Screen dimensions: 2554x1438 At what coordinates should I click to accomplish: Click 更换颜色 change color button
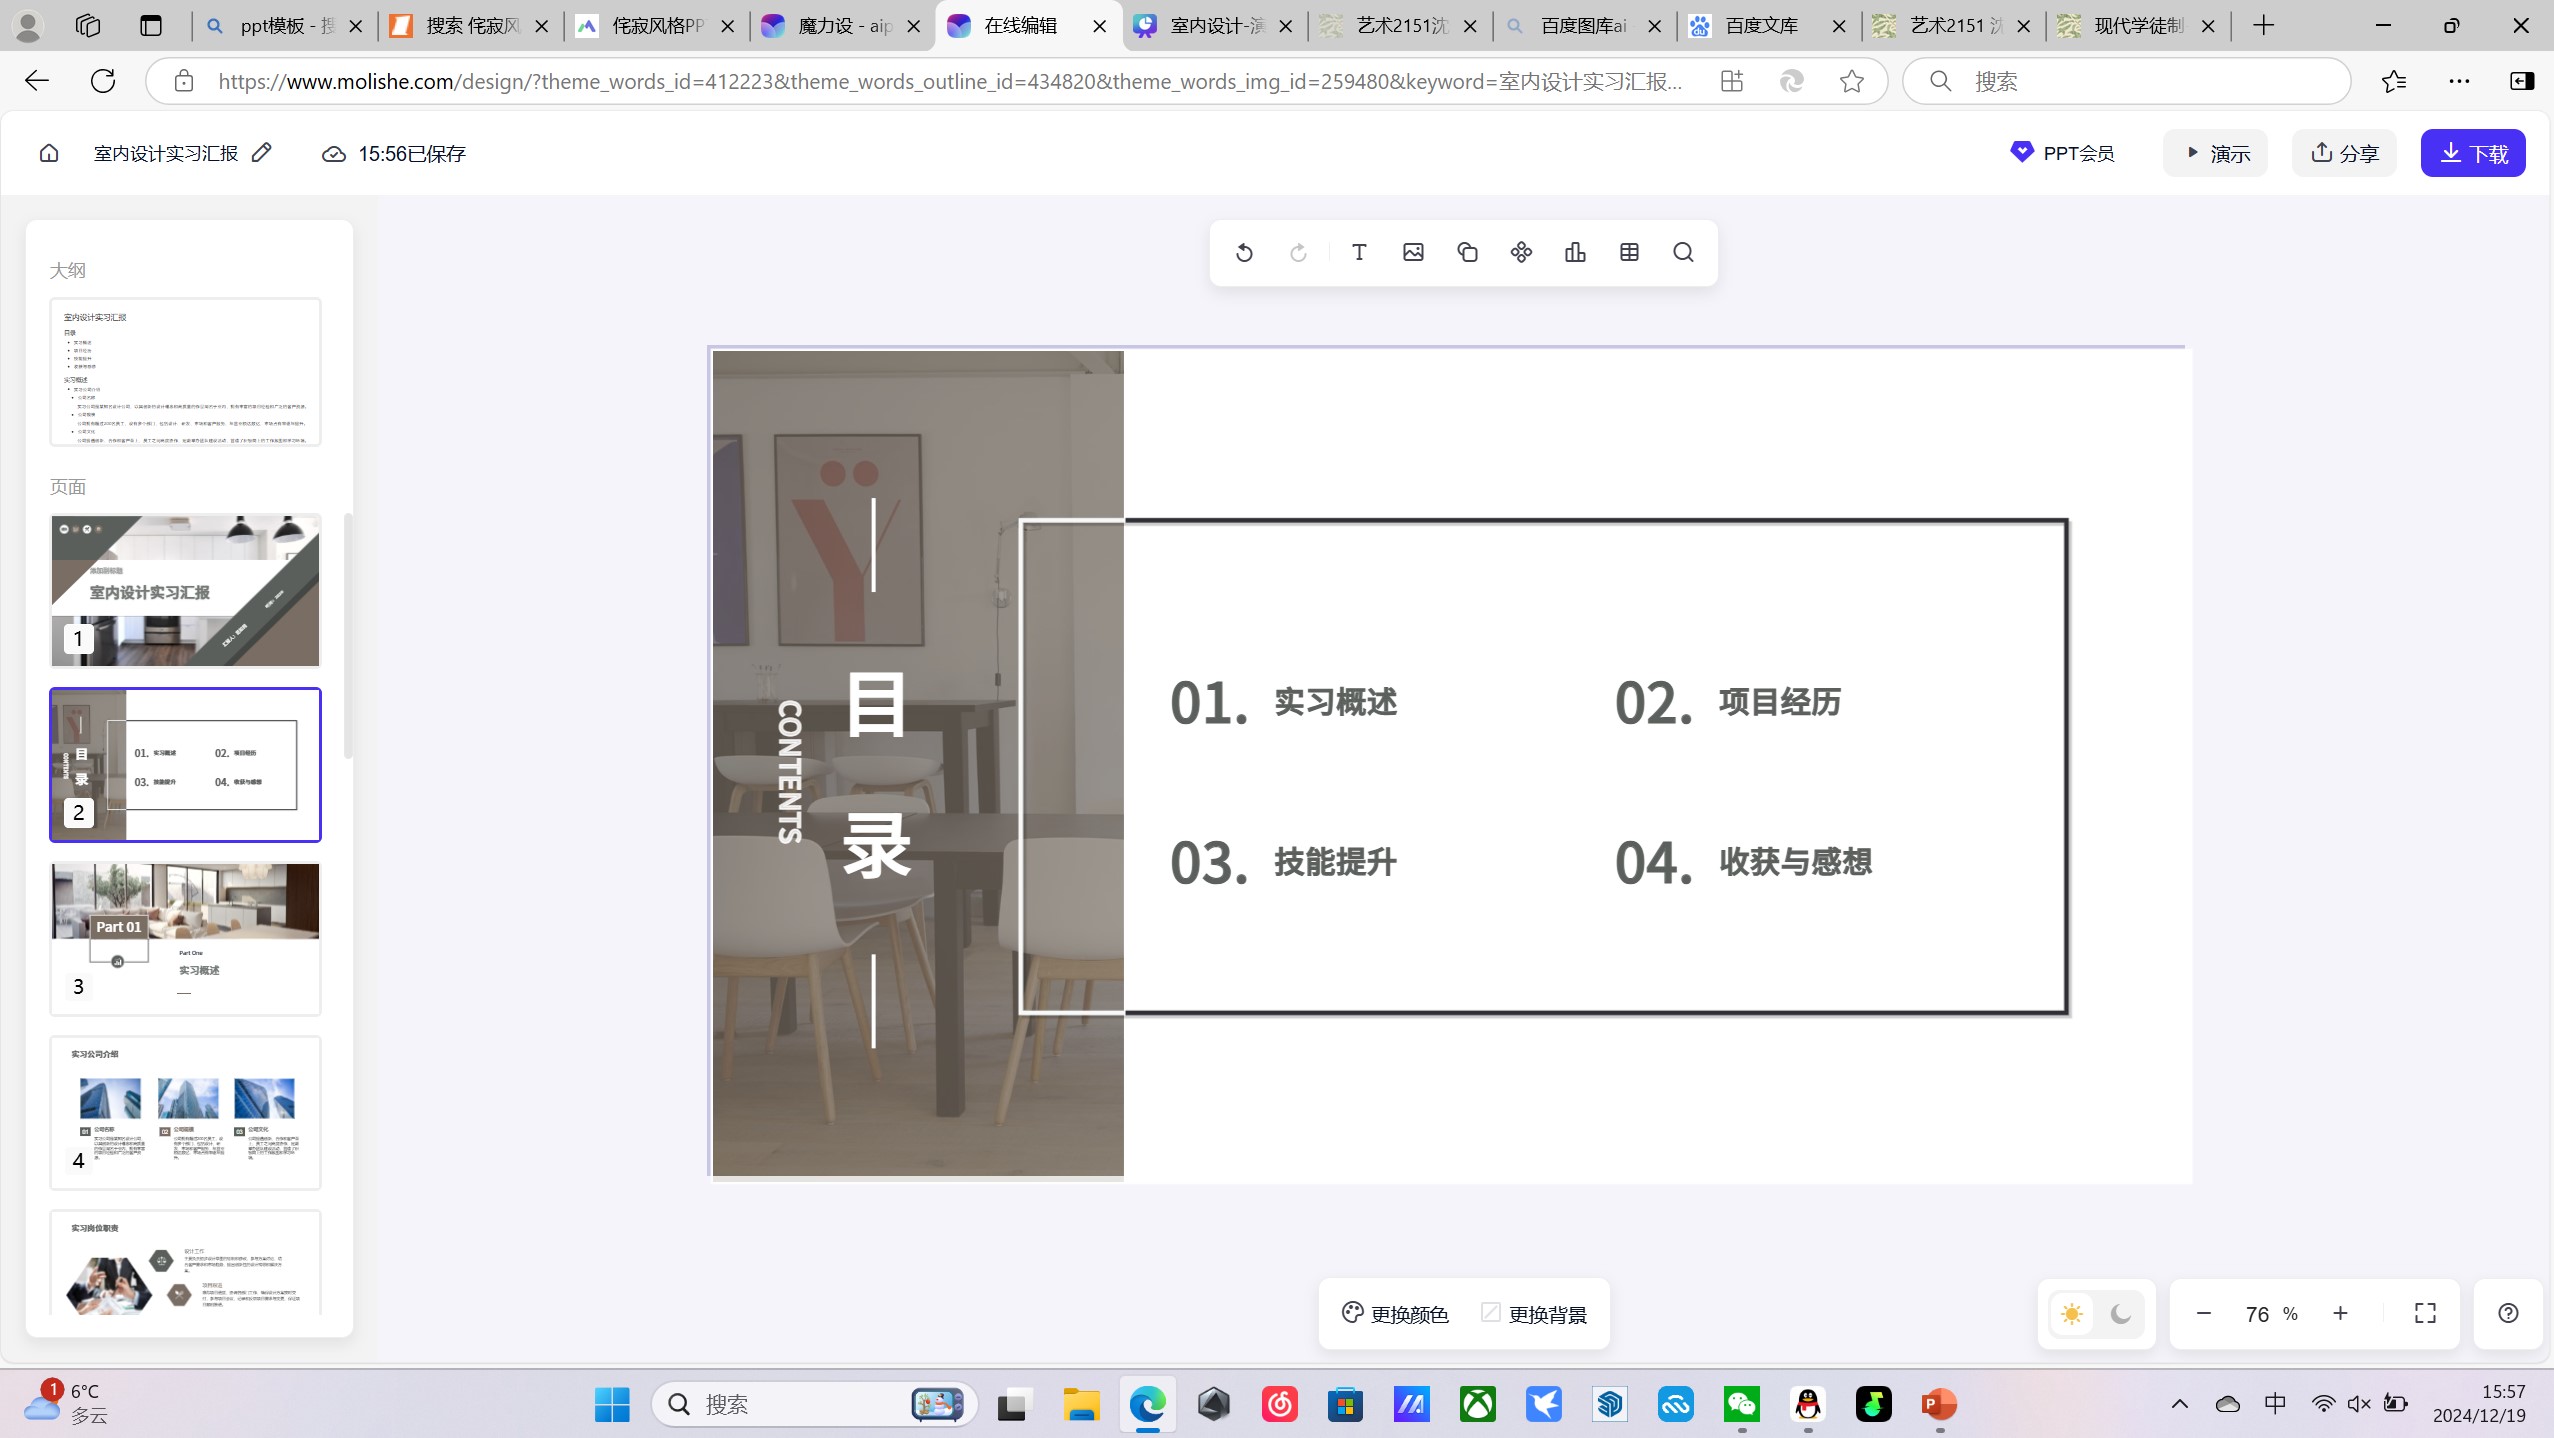pos(1395,1314)
